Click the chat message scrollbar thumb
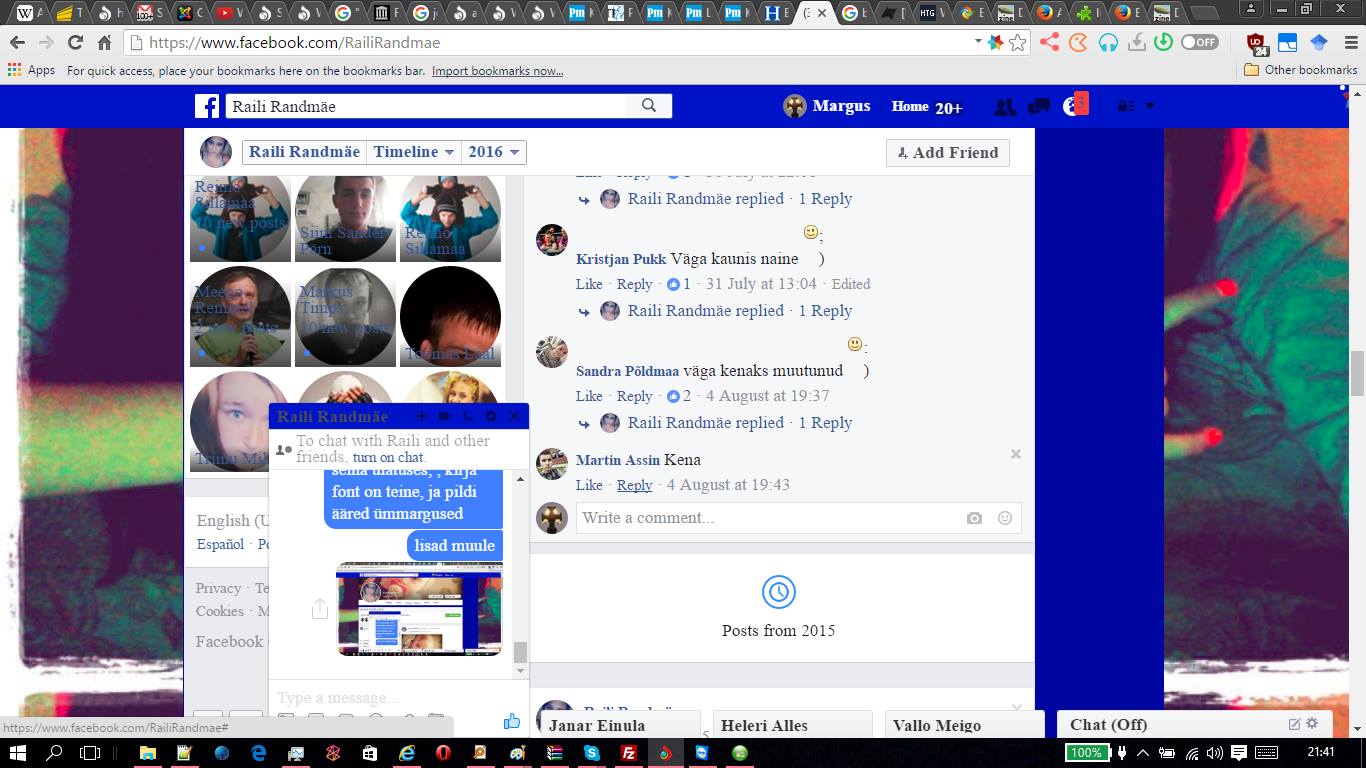This screenshot has height=768, width=1366. (520, 652)
